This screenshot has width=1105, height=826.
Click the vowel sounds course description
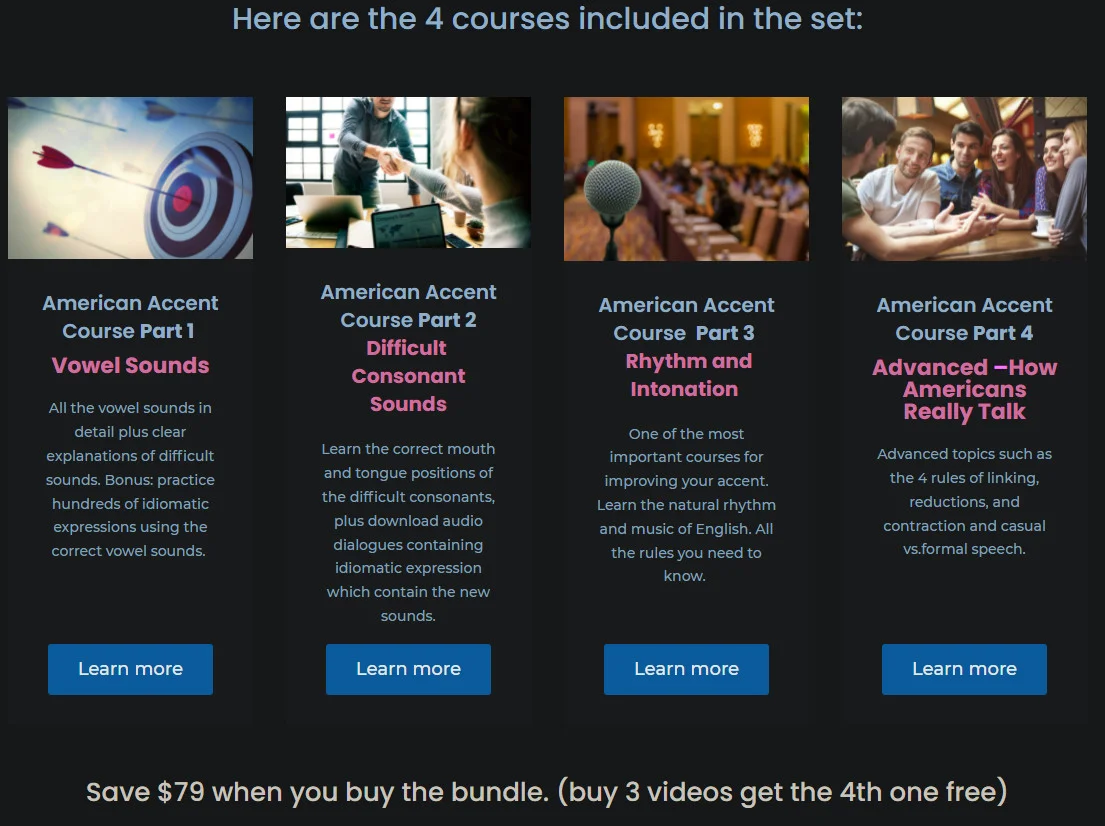130,479
